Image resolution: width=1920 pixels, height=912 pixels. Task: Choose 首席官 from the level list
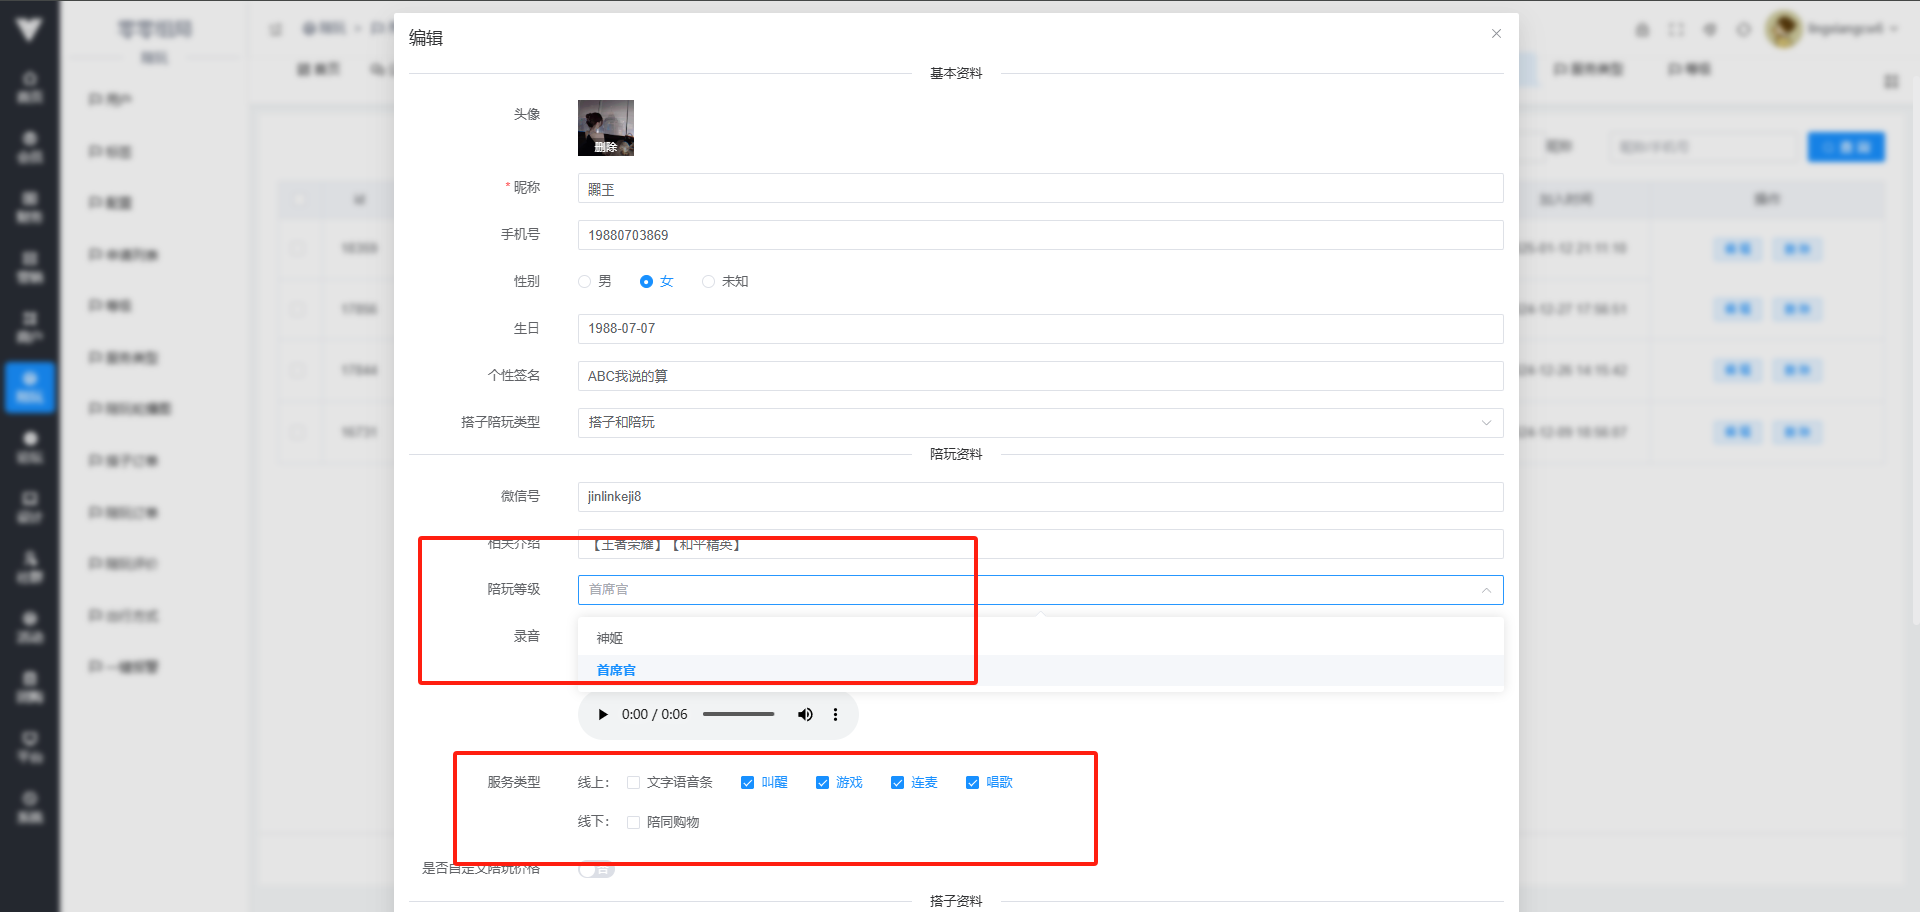click(616, 670)
